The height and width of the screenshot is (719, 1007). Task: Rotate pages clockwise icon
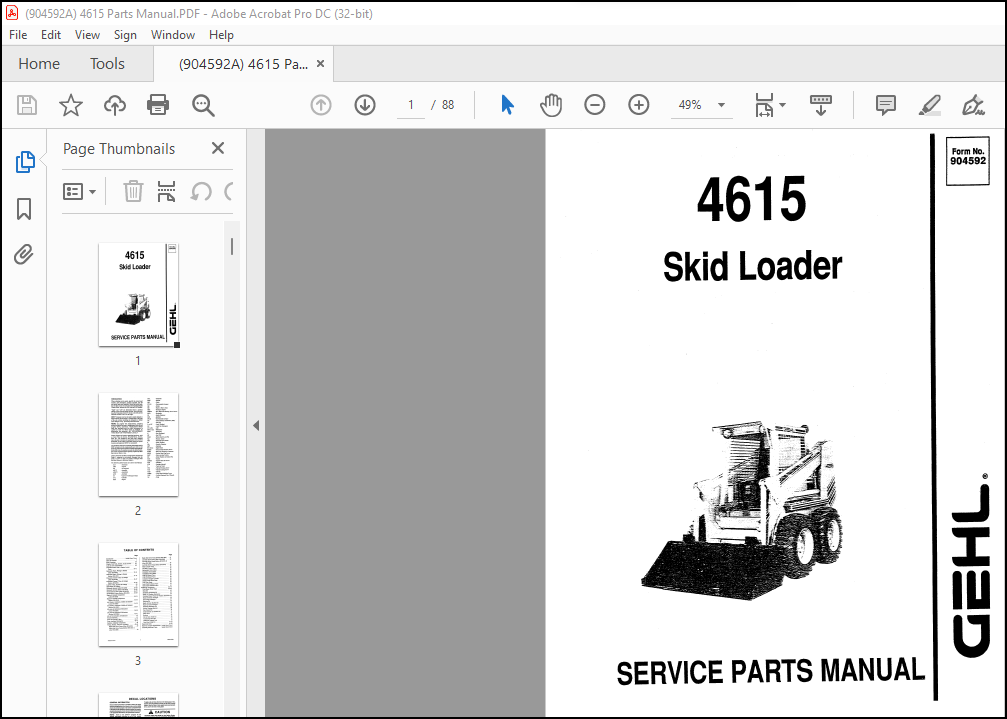pyautogui.click(x=229, y=191)
